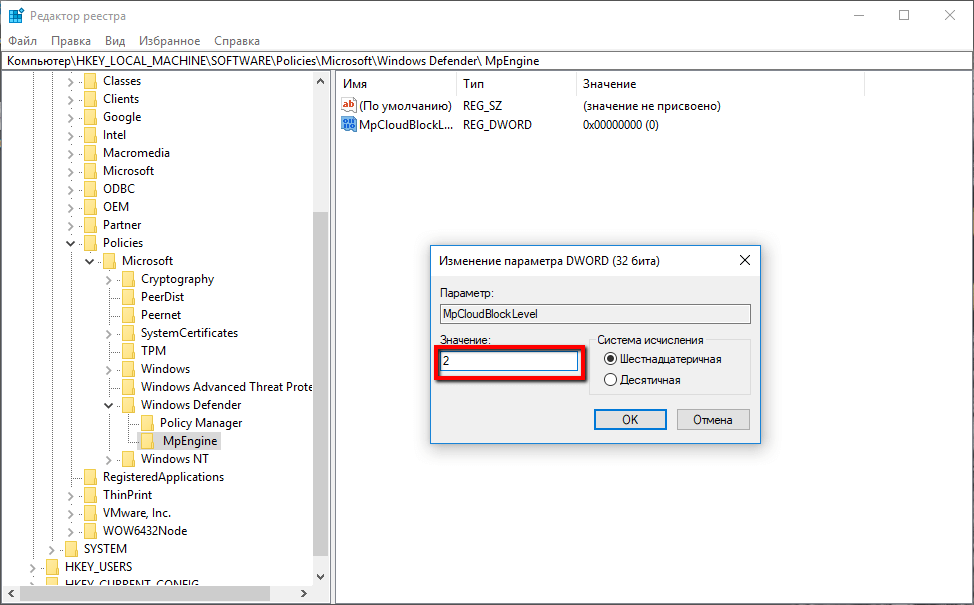
Task: Select the Clients folder icon
Action: [x=91, y=99]
